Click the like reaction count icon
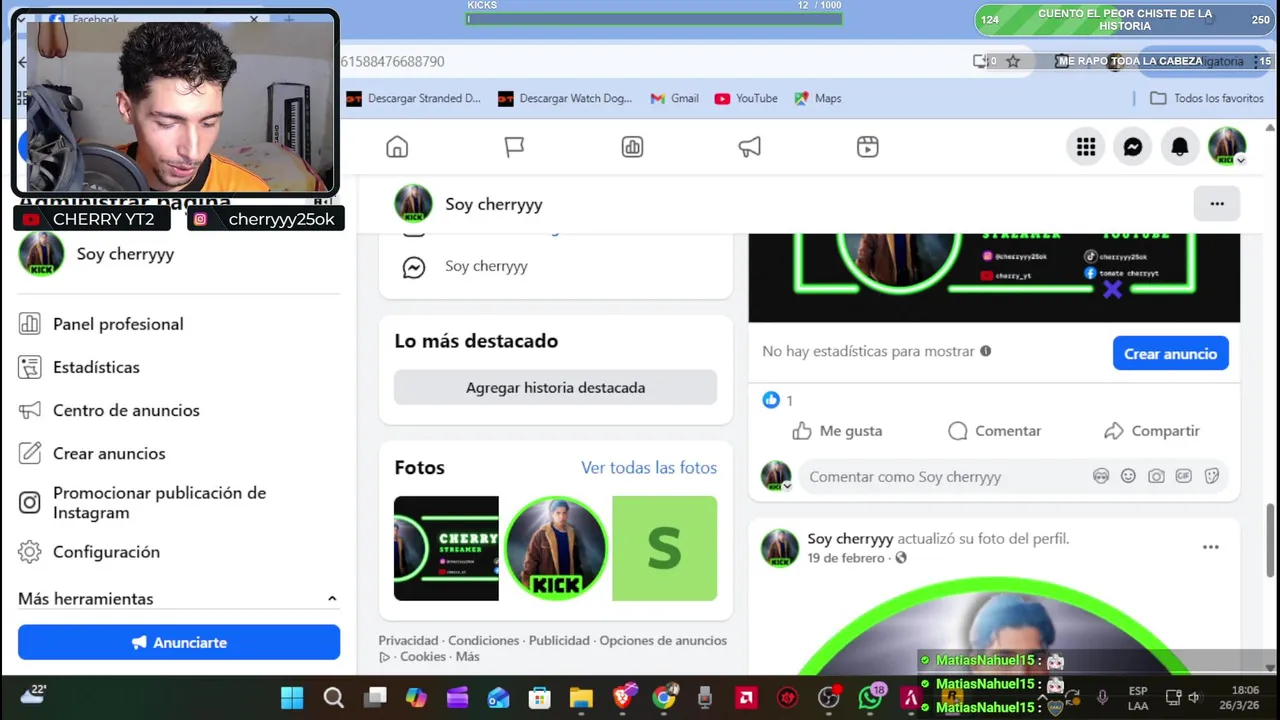Viewport: 1280px width, 720px height. [771, 400]
